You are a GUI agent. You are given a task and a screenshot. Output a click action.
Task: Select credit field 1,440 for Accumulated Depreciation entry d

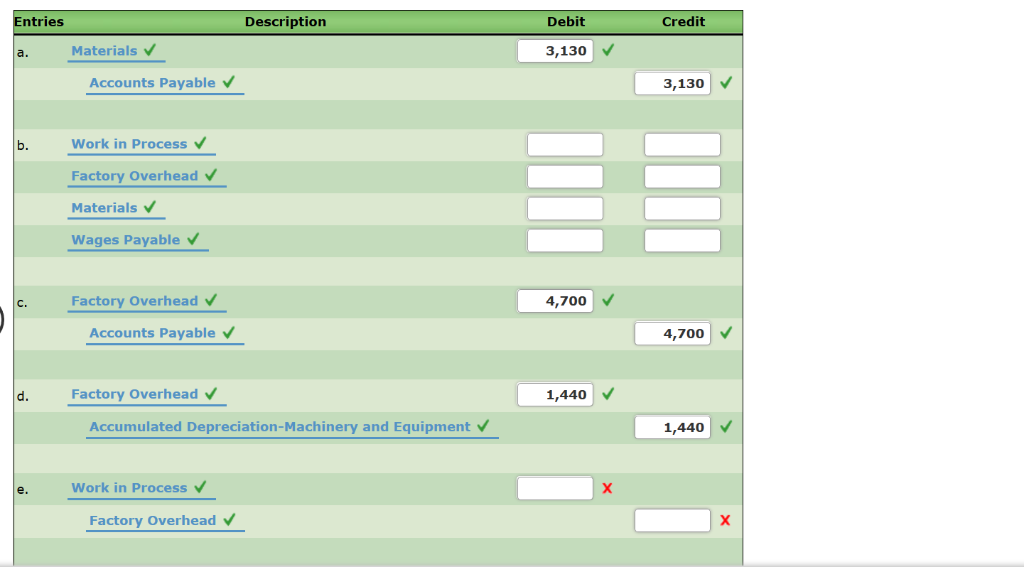tap(672, 427)
